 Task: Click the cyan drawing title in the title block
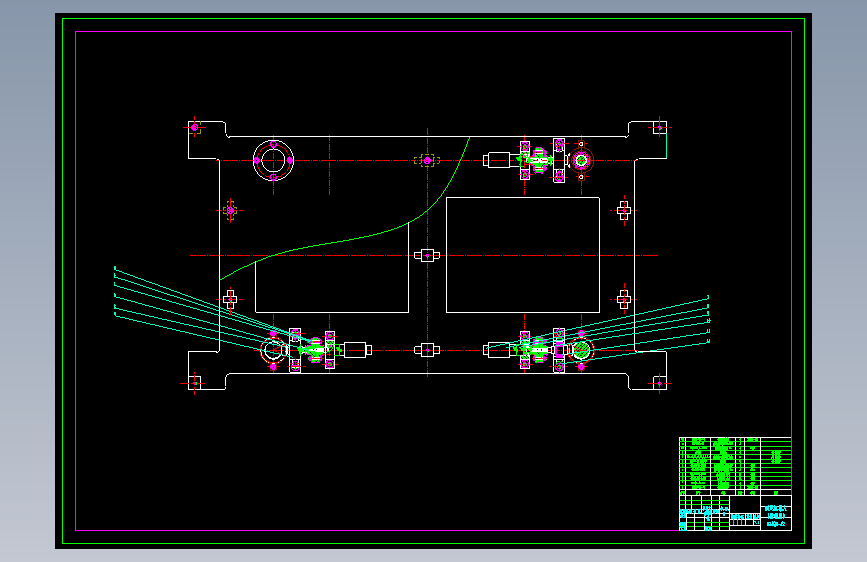(776, 516)
